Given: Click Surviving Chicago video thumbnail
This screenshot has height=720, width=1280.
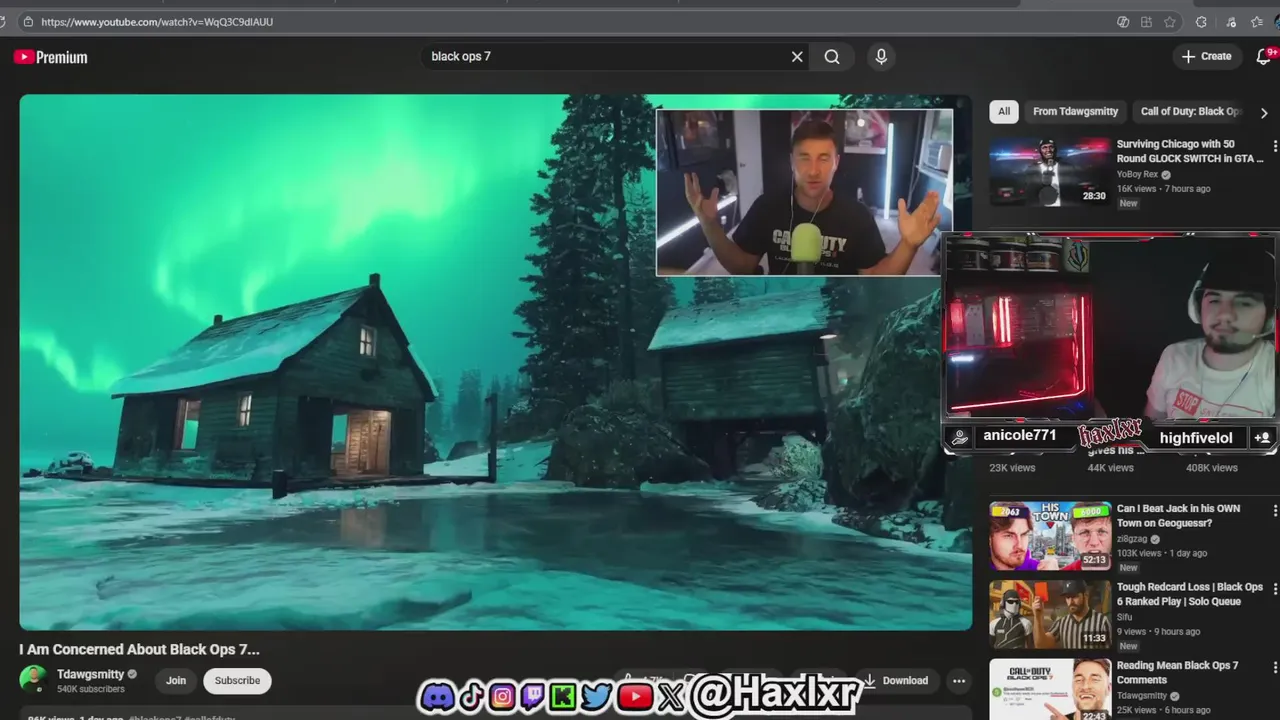Looking at the screenshot, I should (x=1050, y=172).
